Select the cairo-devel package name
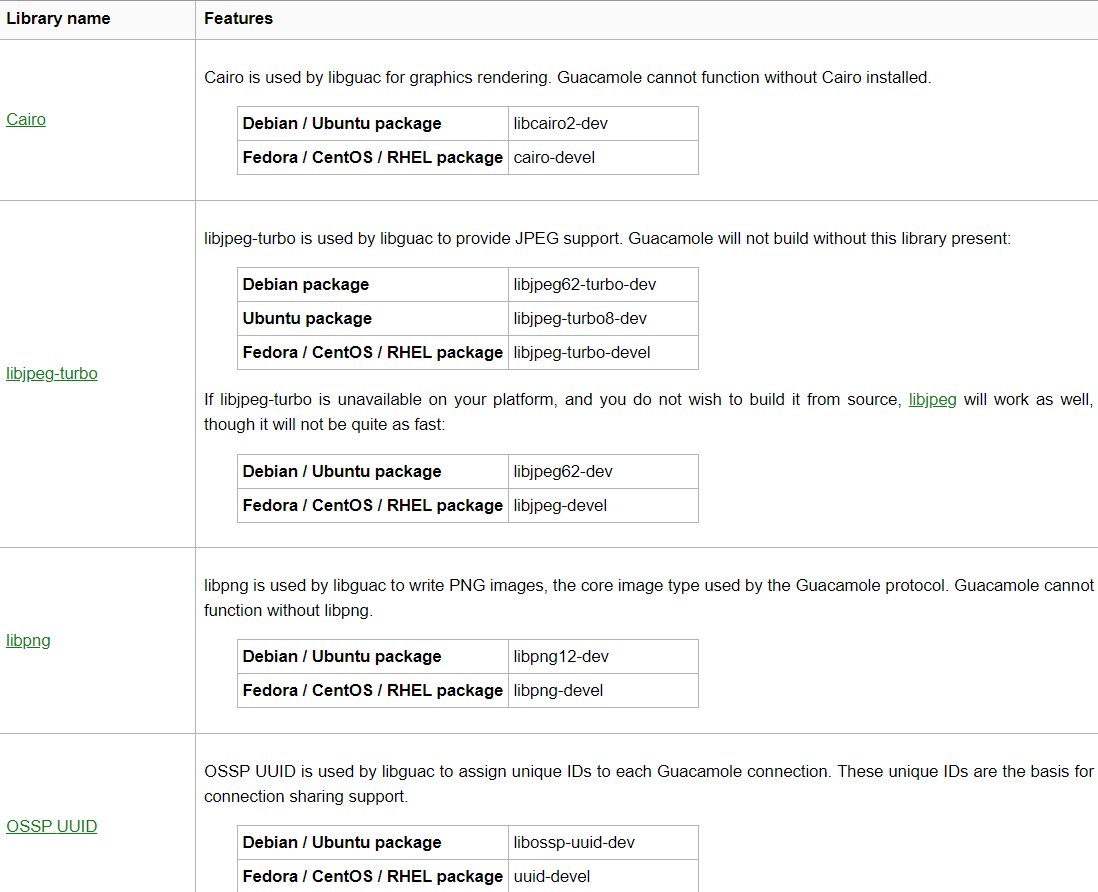 click(x=554, y=158)
